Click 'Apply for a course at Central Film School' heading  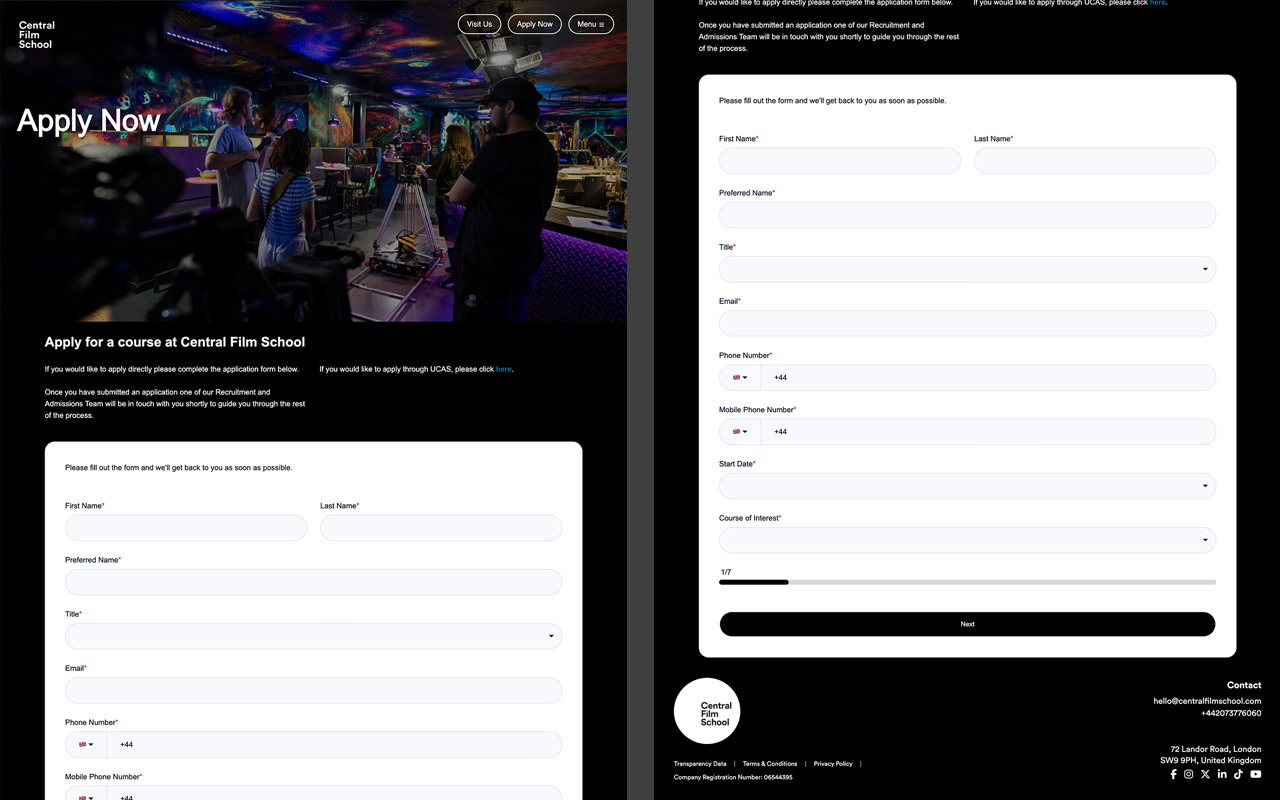[175, 342]
